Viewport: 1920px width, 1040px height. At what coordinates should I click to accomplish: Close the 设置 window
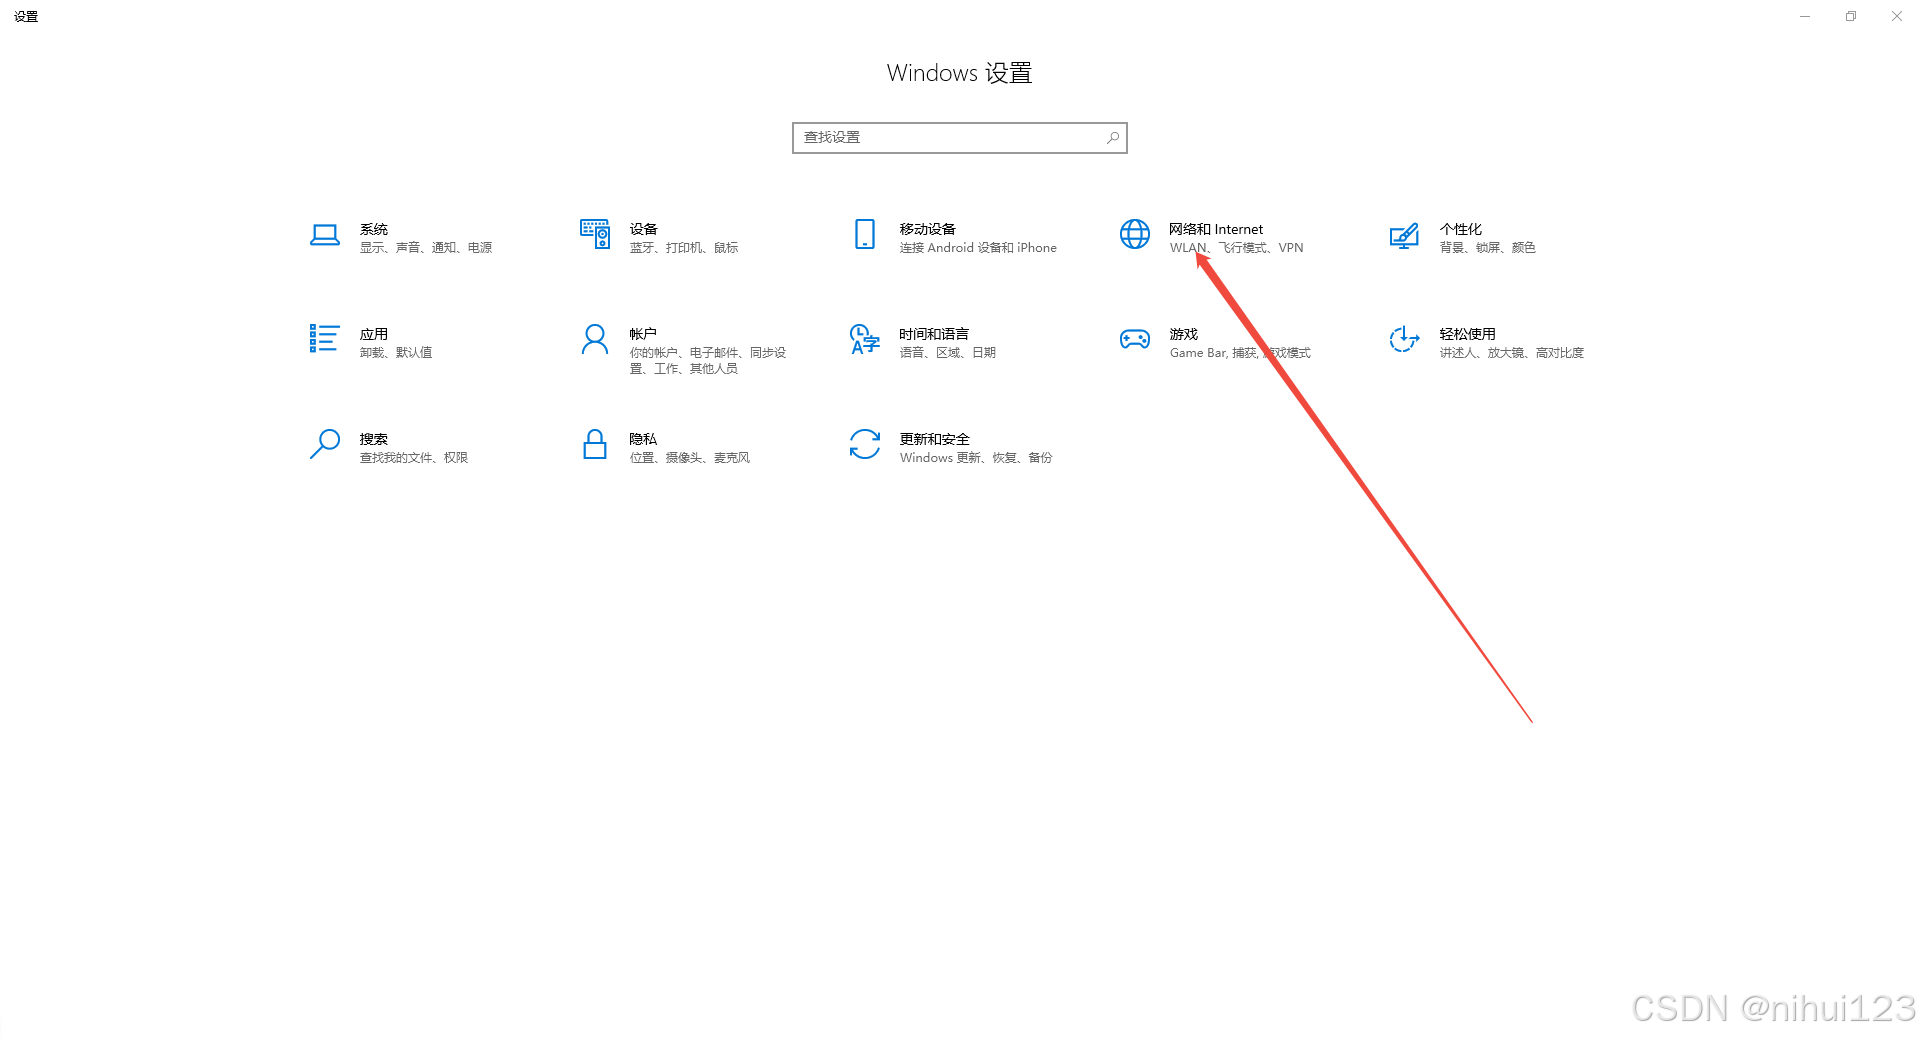pos(1897,16)
